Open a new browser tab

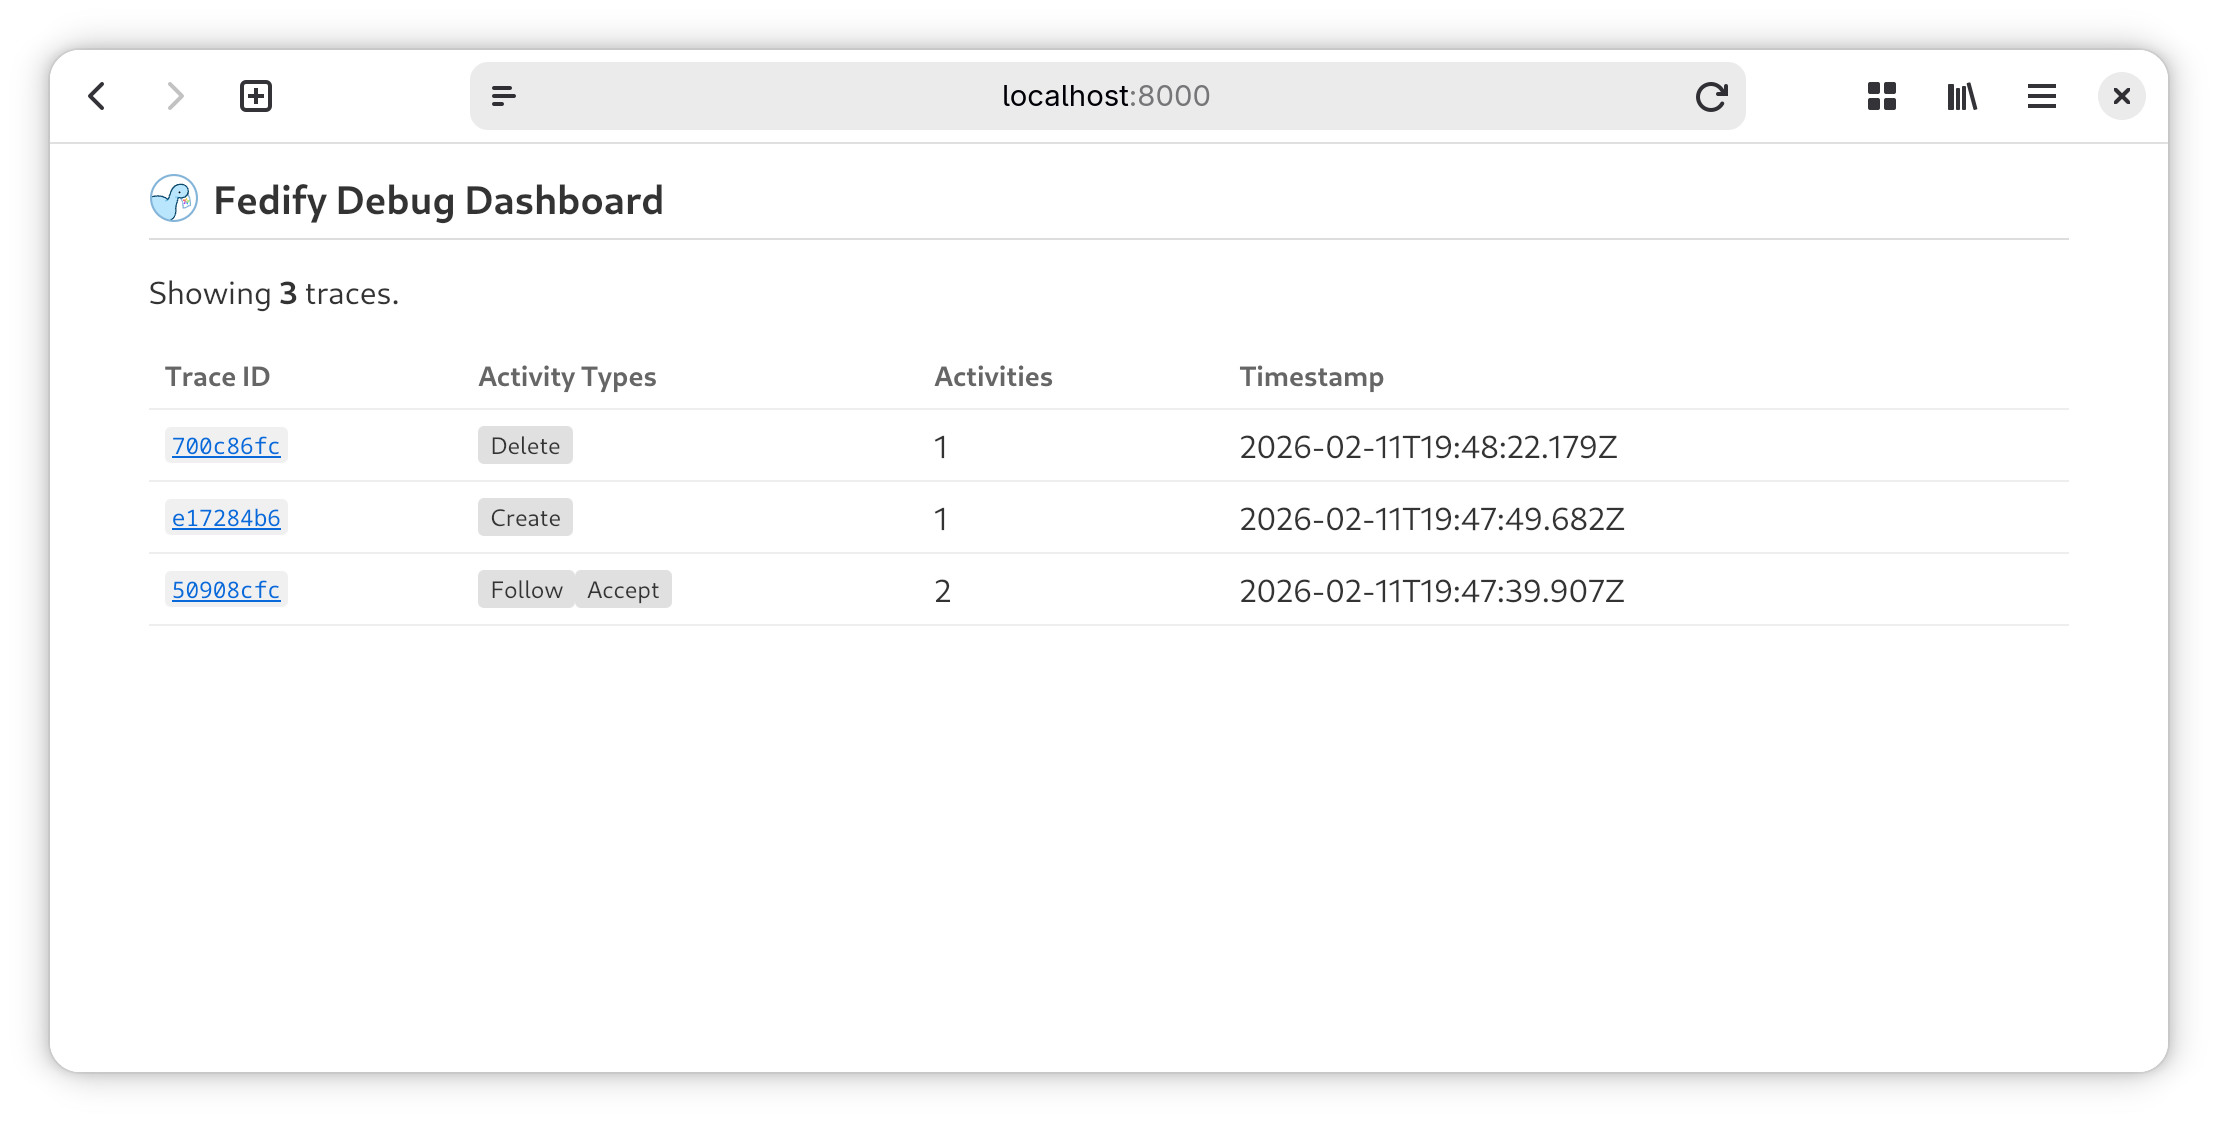click(256, 95)
